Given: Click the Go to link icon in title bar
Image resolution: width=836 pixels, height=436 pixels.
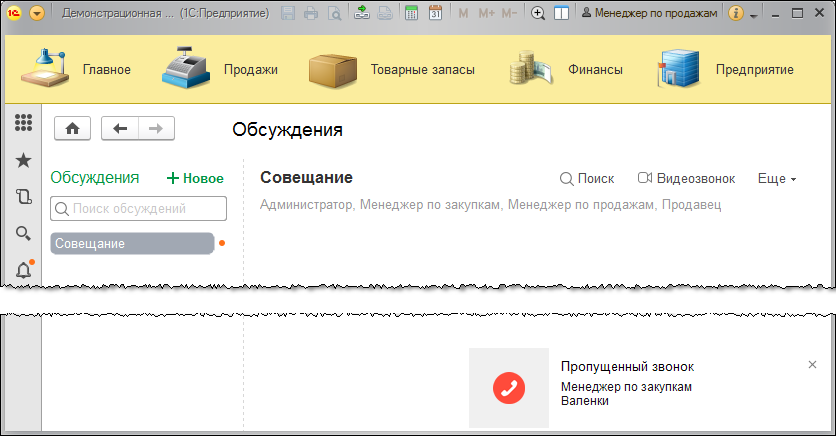Looking at the screenshot, I should (x=385, y=13).
